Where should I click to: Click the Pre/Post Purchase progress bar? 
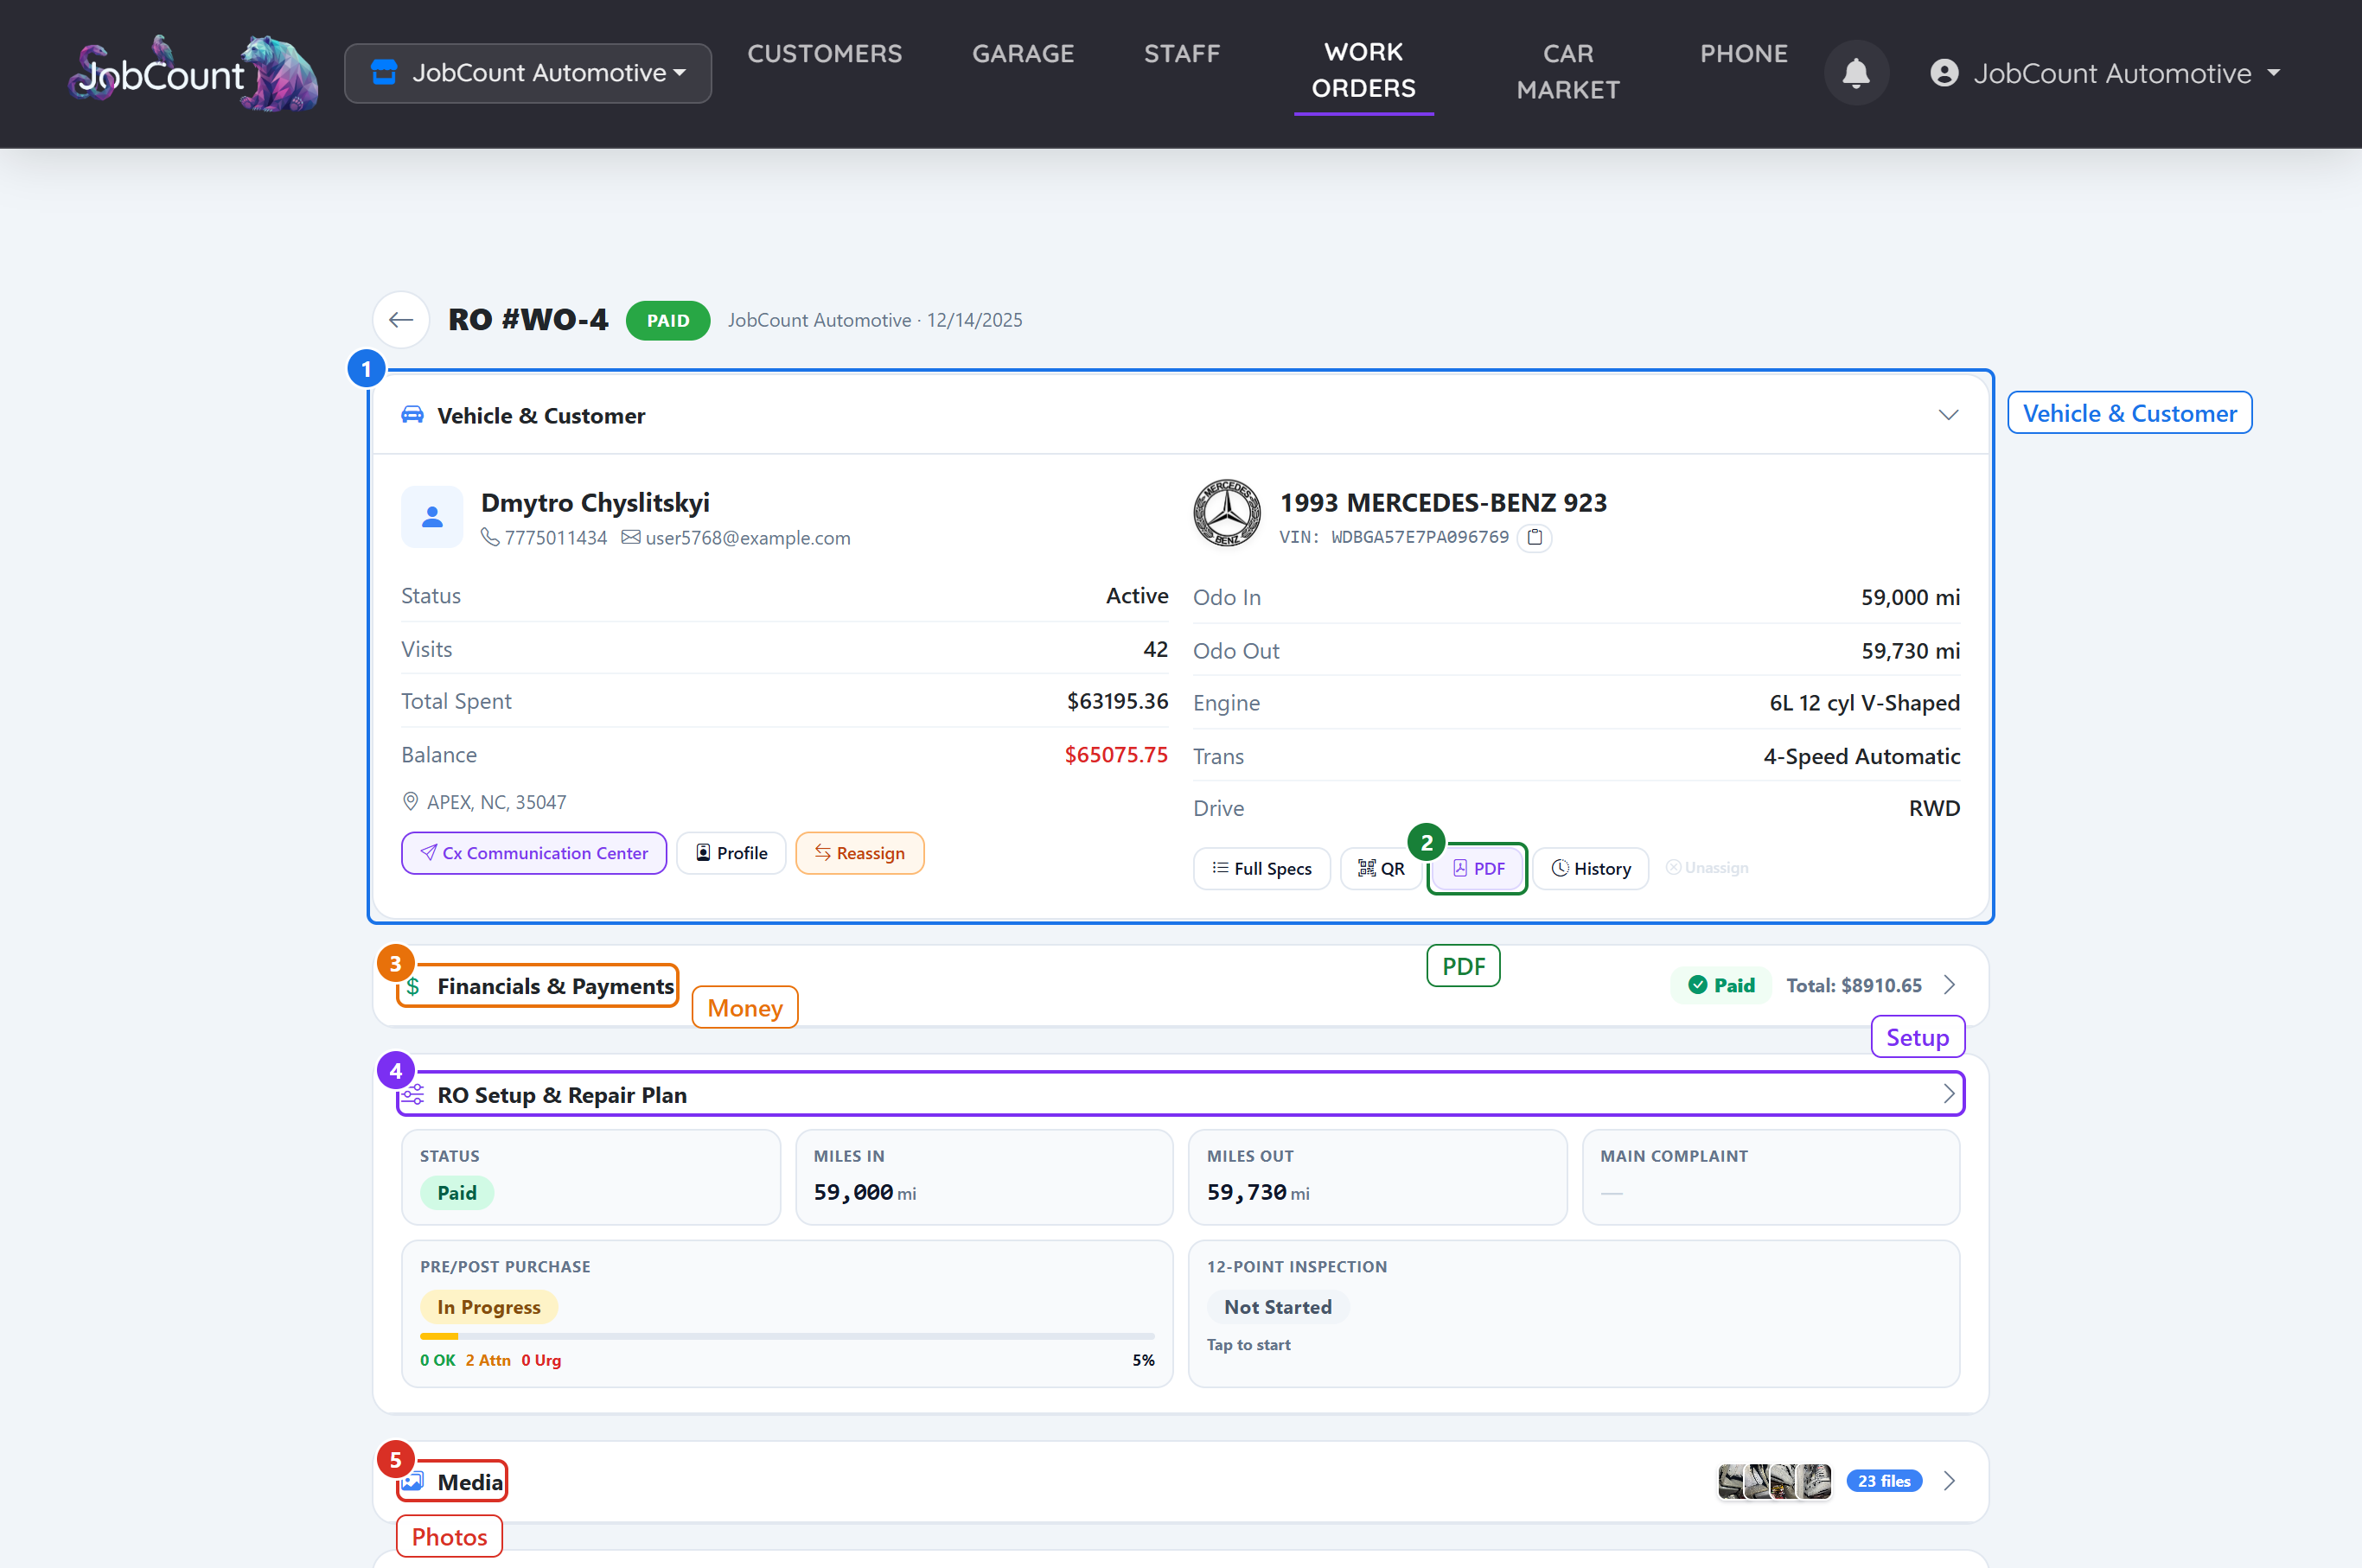787,1336
